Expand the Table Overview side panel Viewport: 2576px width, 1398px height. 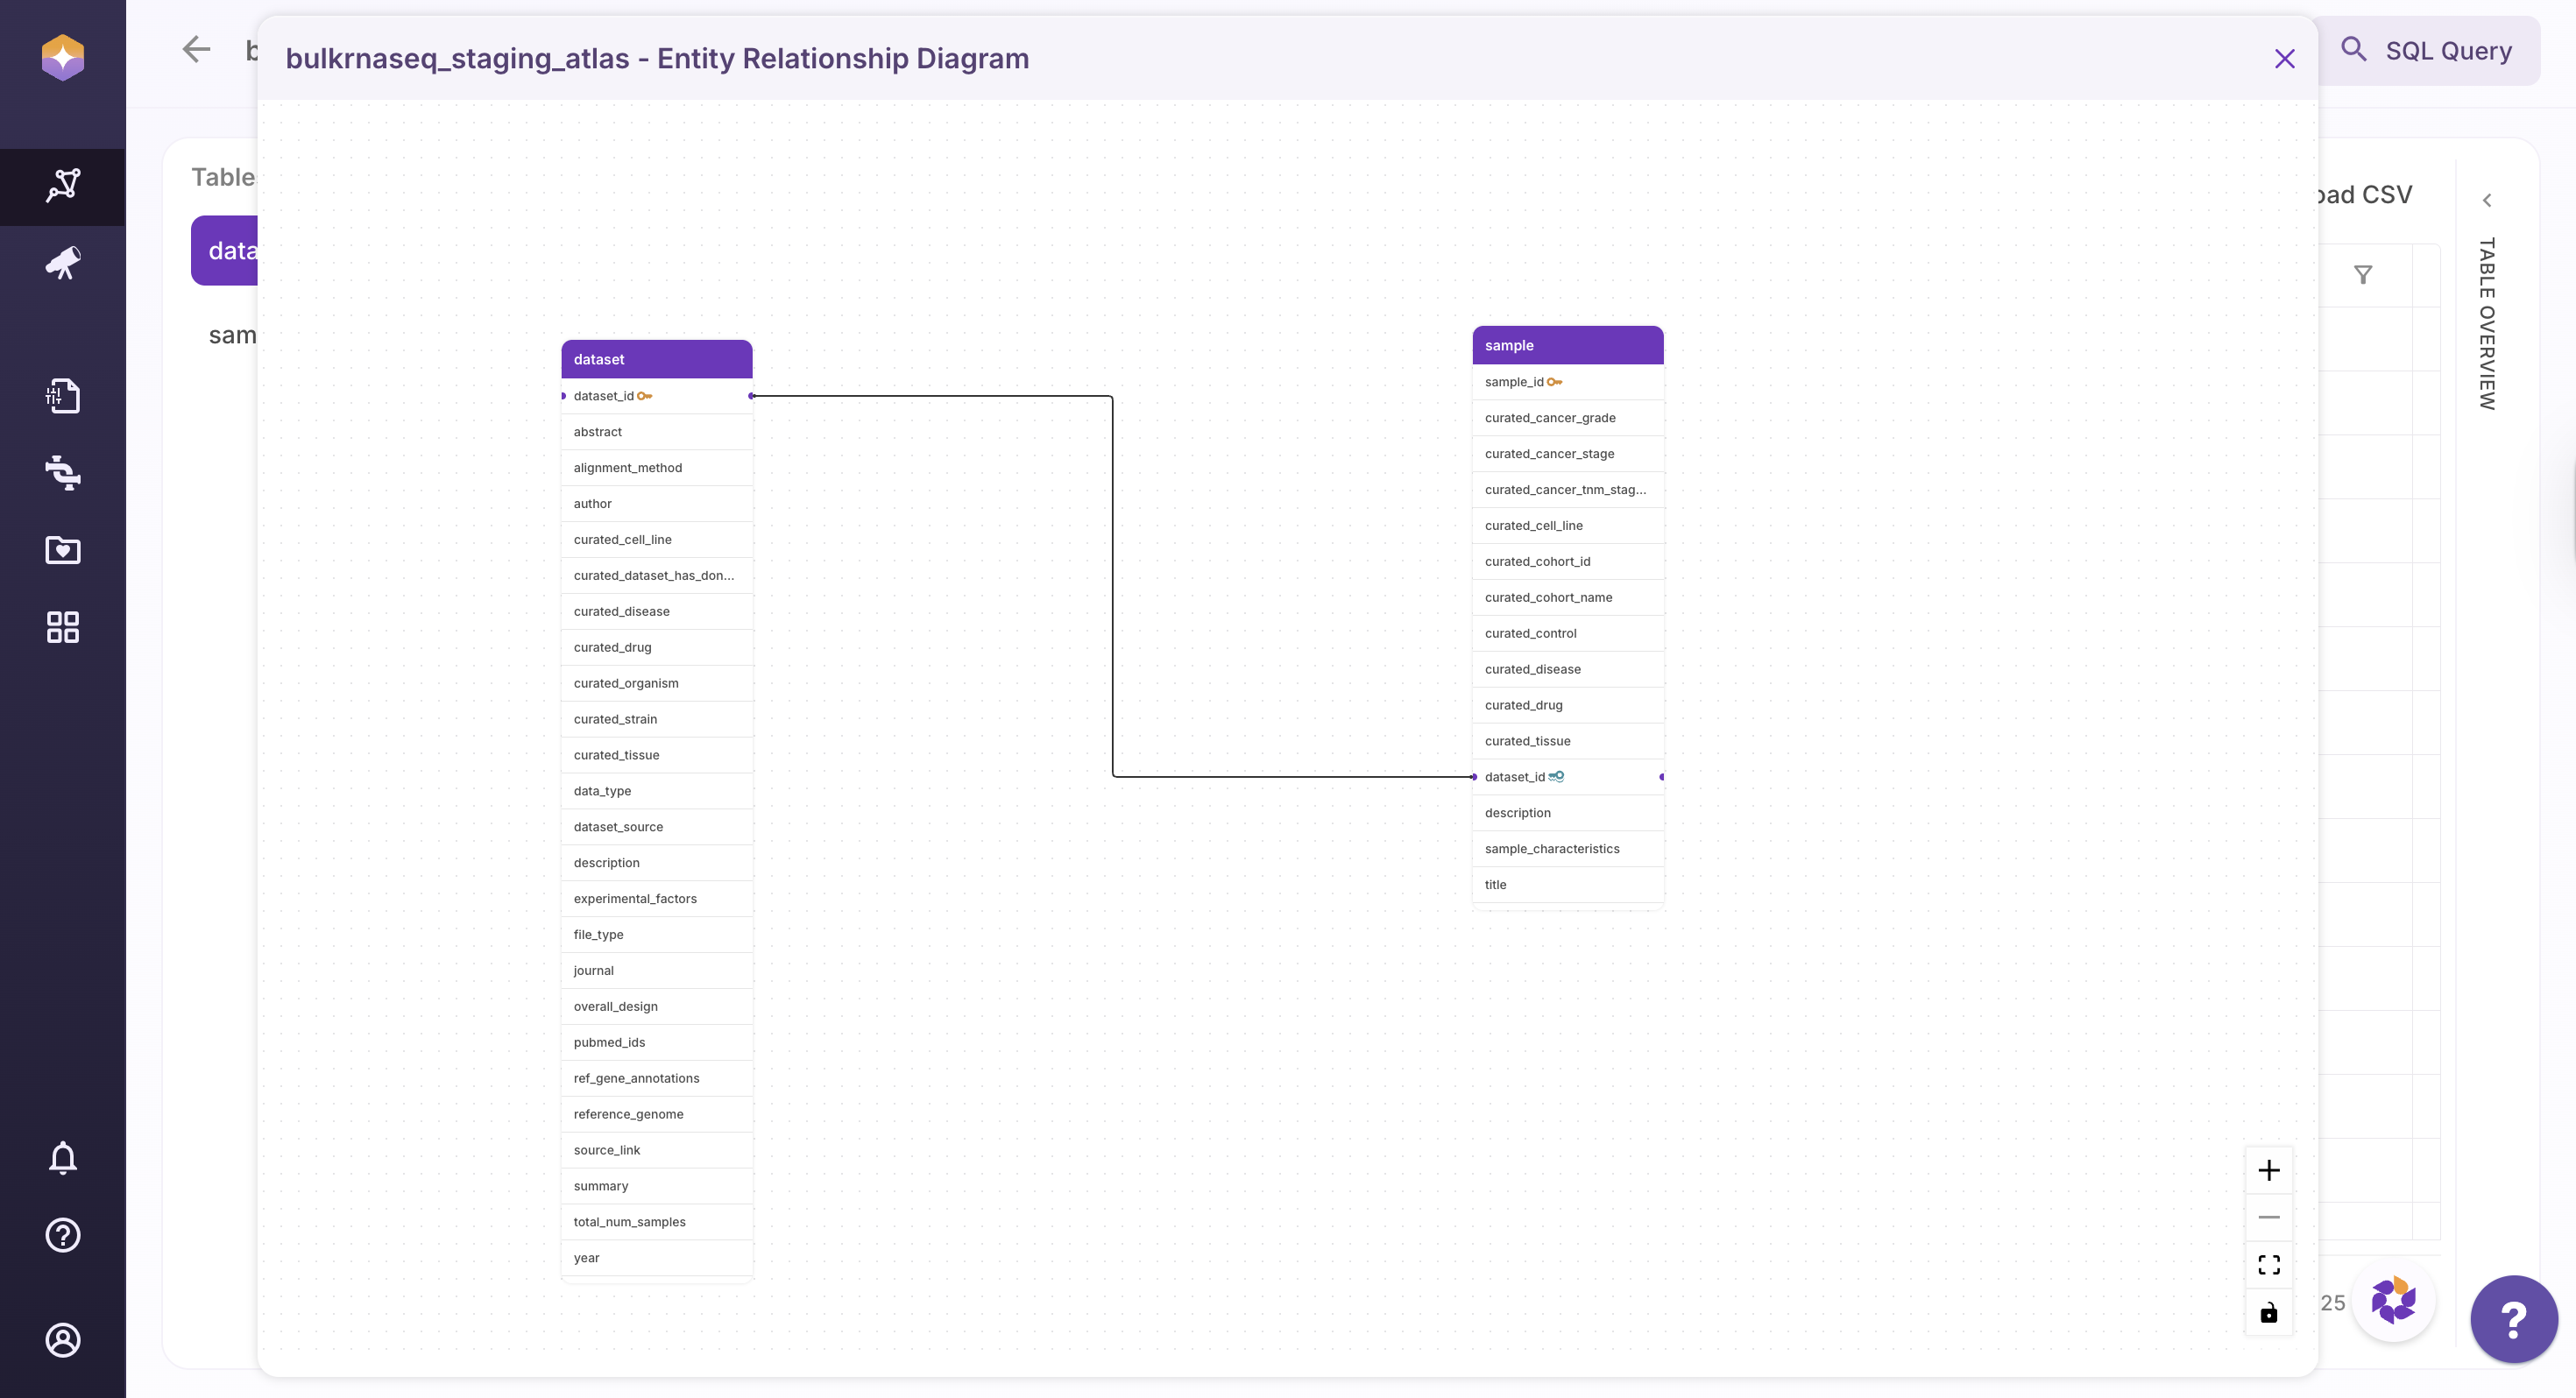[2487, 200]
